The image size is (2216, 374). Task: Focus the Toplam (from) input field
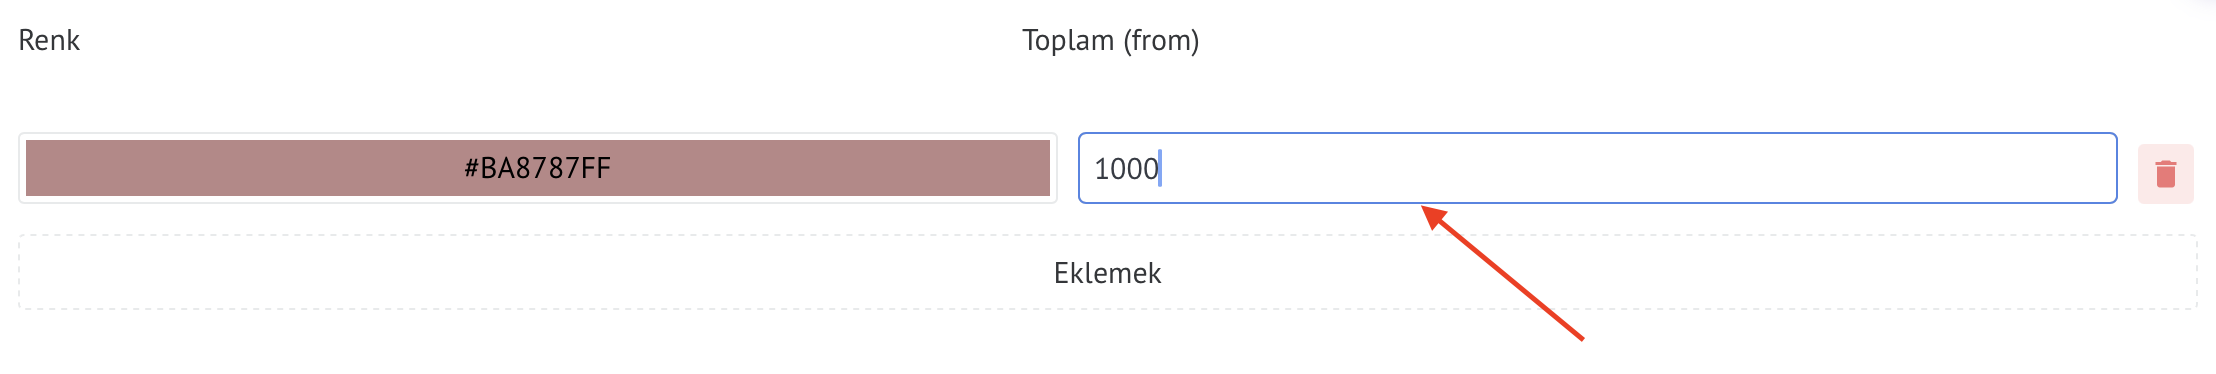coord(1598,168)
